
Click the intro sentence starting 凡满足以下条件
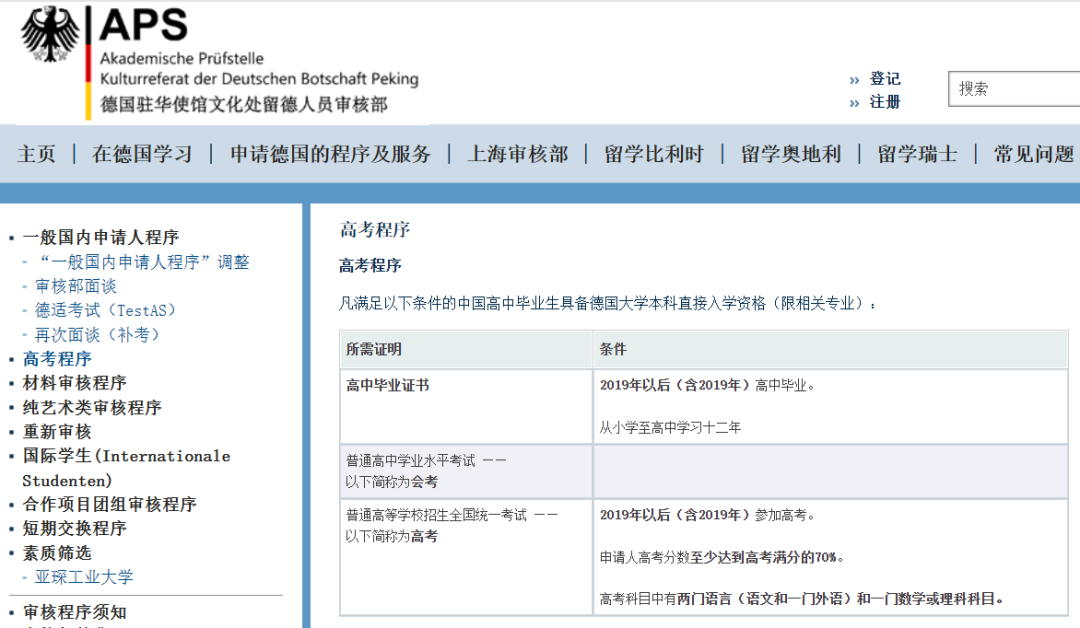(608, 303)
